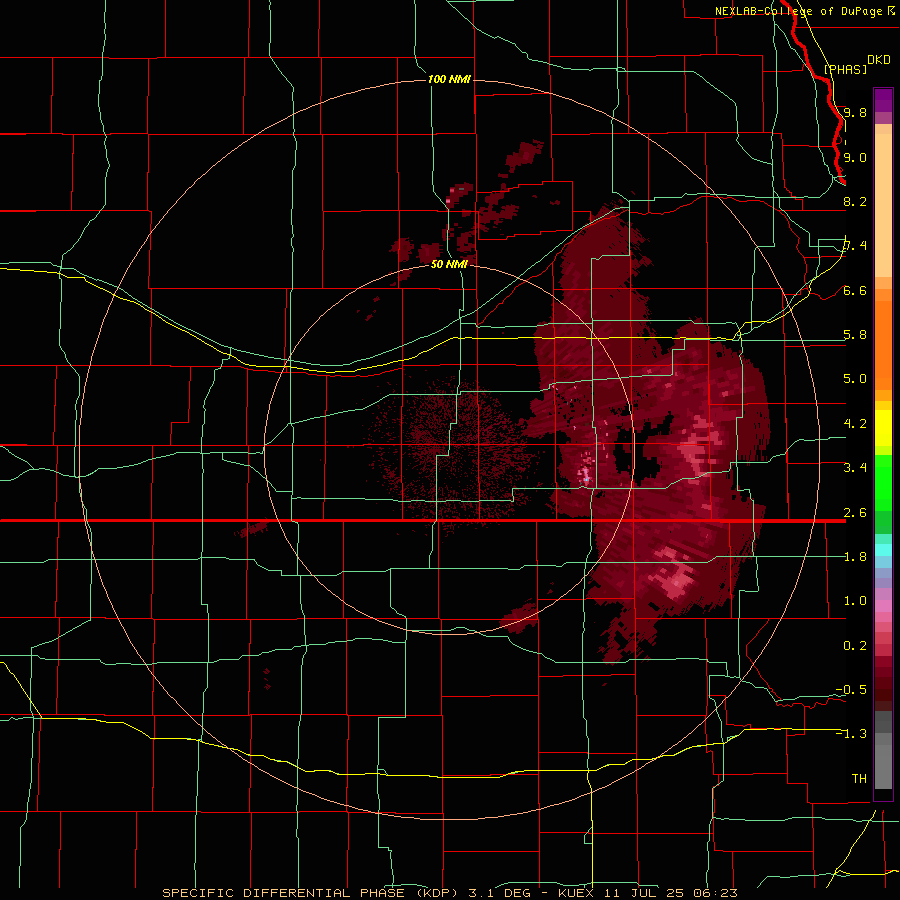Select the -0.5 scale value
The height and width of the screenshot is (900, 900).
(851, 690)
